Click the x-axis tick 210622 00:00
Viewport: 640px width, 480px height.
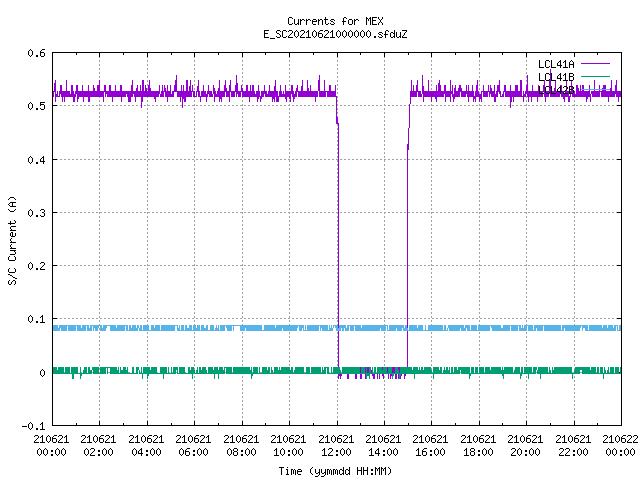[x=620, y=445]
